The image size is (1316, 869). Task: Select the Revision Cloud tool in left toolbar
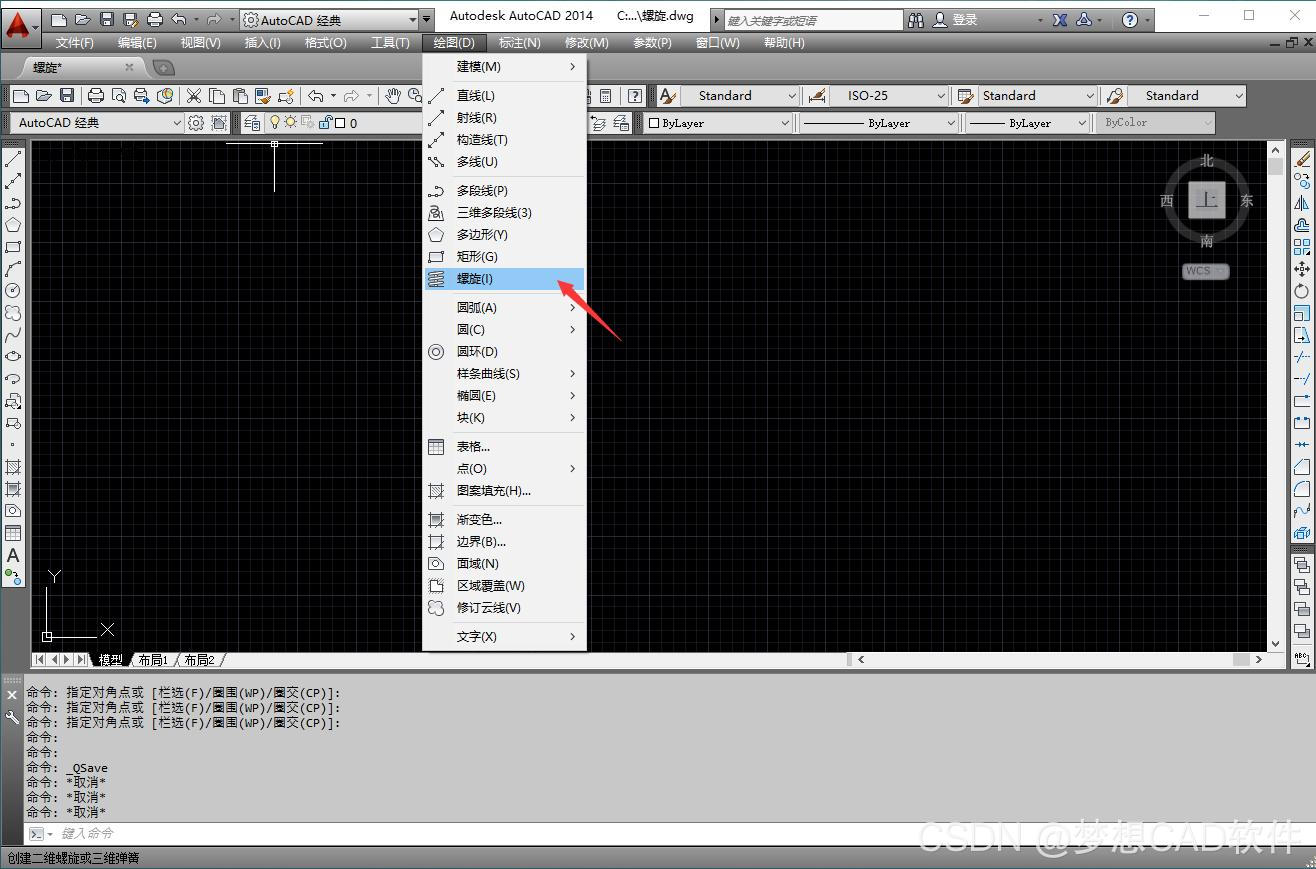(x=13, y=313)
